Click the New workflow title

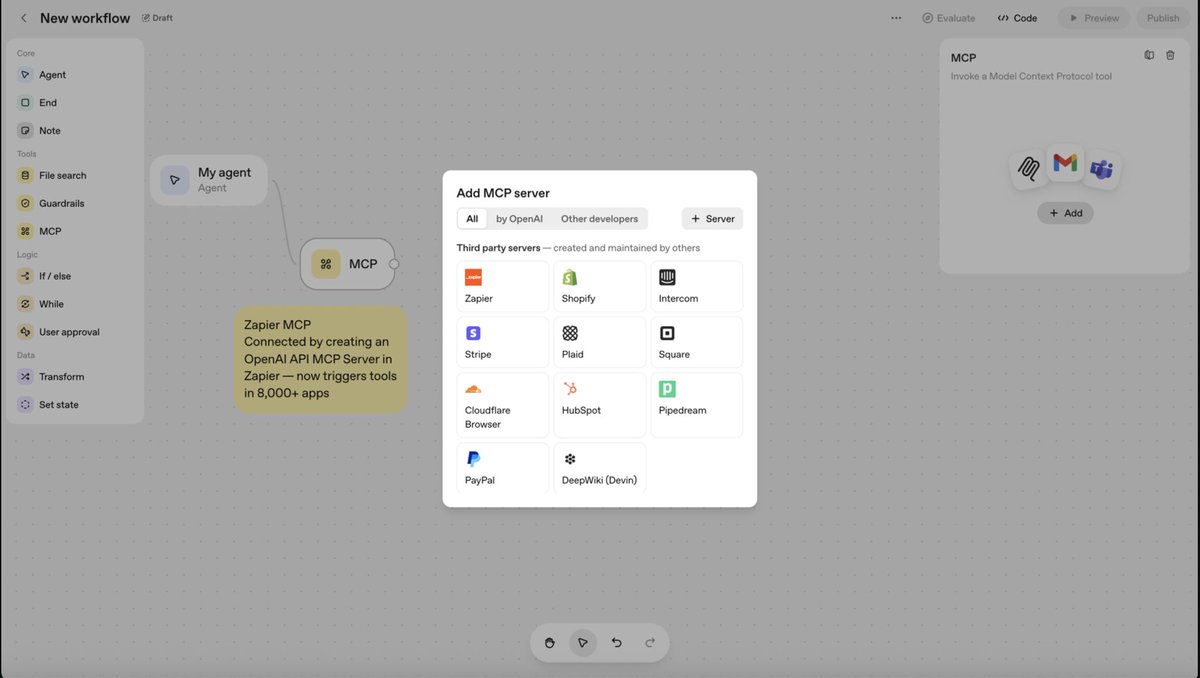point(85,18)
